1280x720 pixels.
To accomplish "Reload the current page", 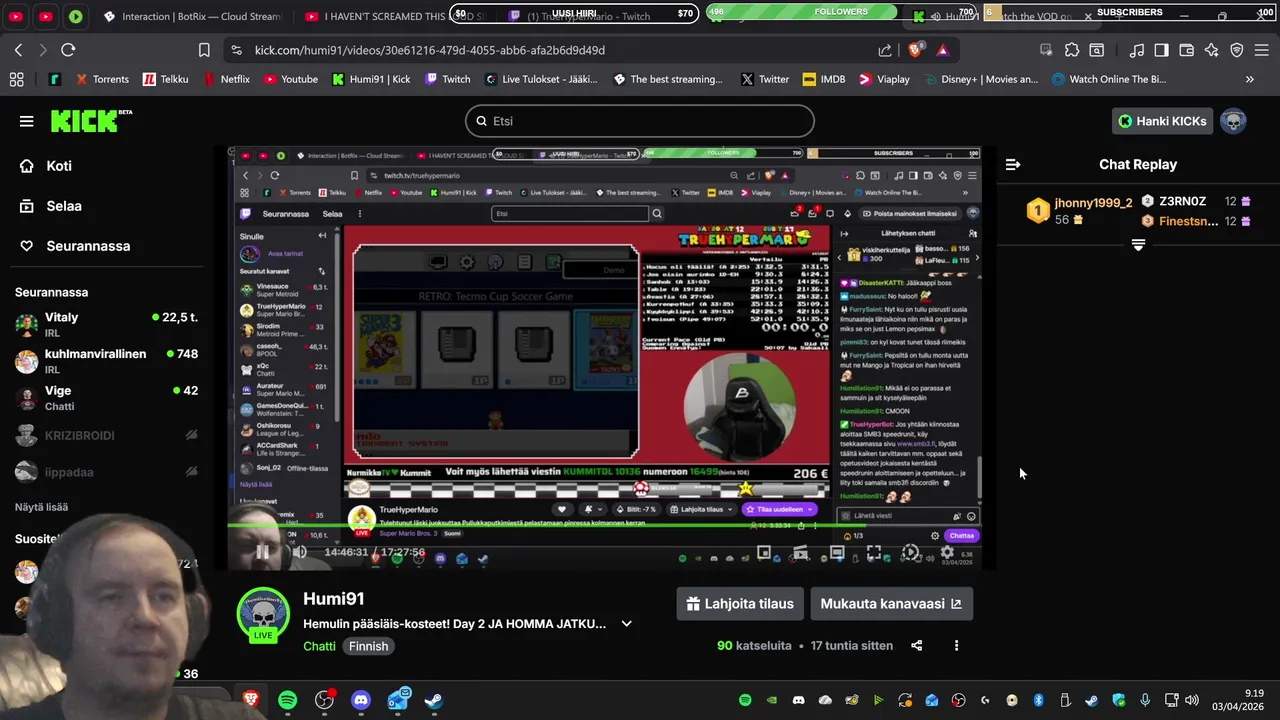I will click(x=68, y=50).
